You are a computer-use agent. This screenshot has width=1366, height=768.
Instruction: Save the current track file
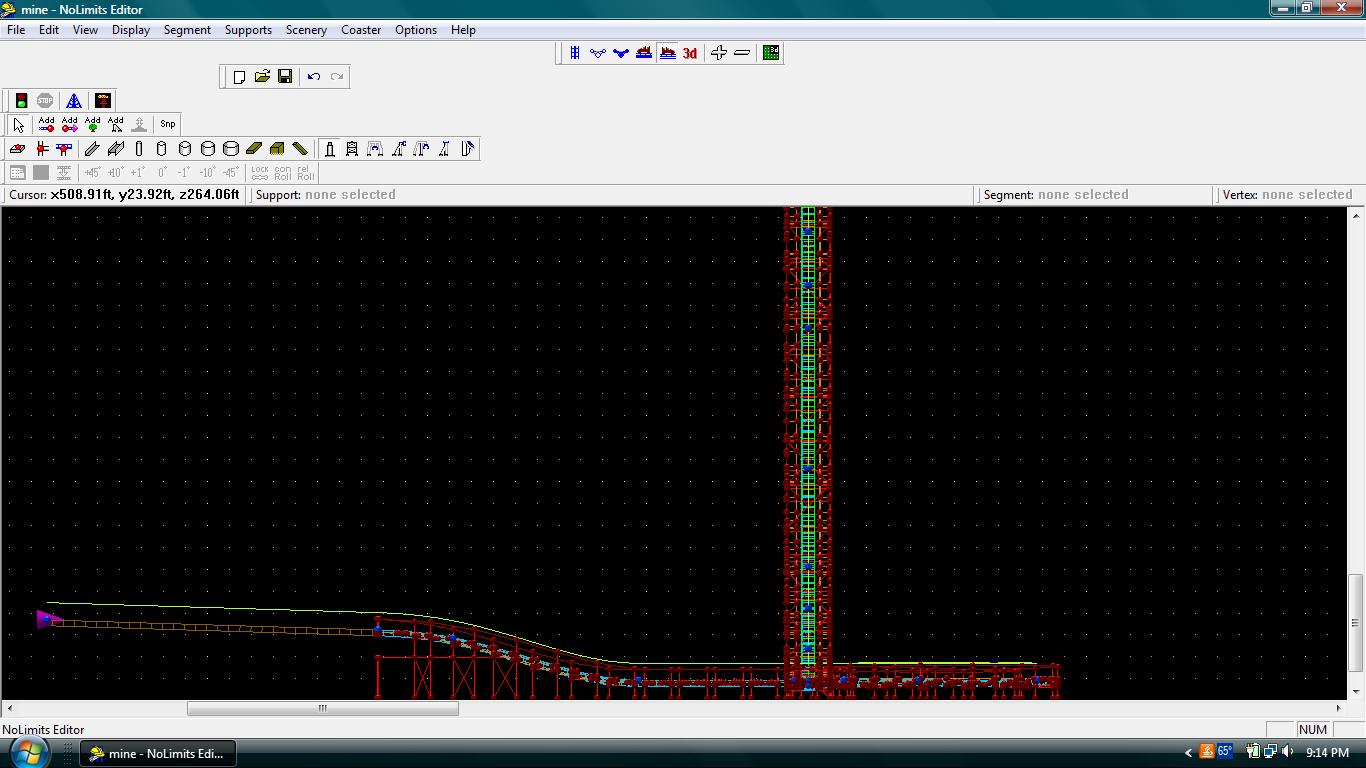pyautogui.click(x=285, y=77)
